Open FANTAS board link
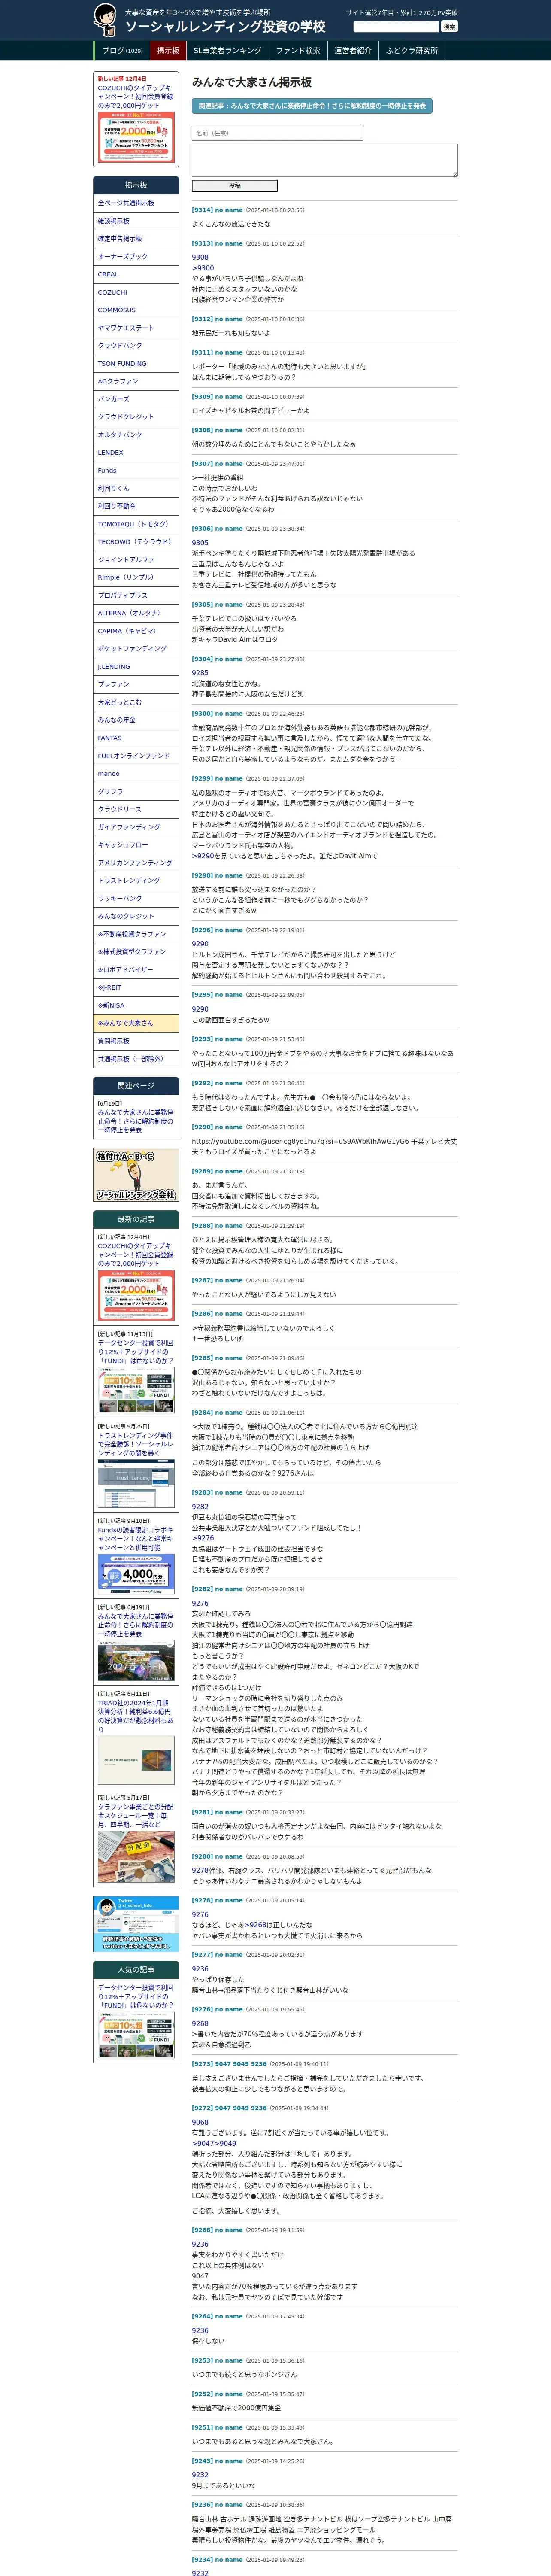 pos(136,738)
